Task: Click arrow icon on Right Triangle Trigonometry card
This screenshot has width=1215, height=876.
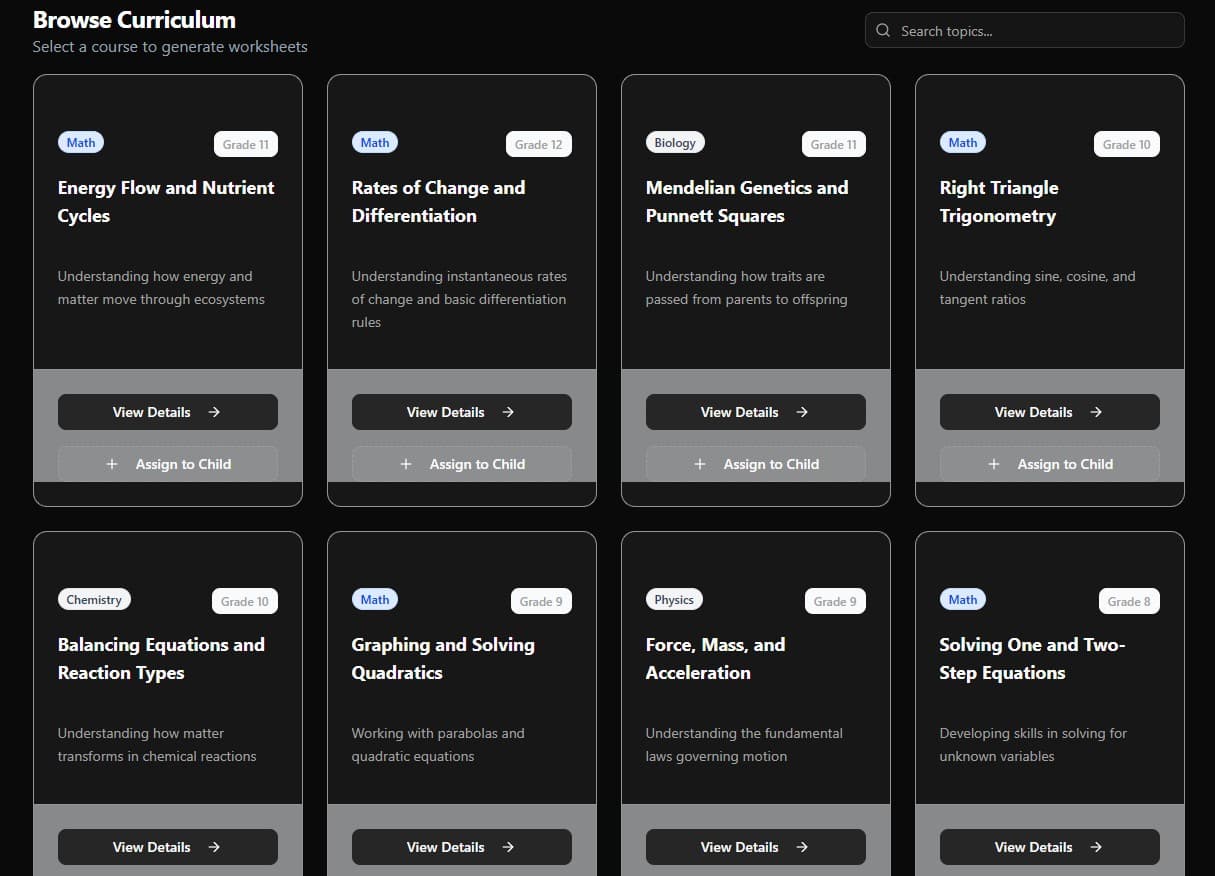Action: point(1096,412)
